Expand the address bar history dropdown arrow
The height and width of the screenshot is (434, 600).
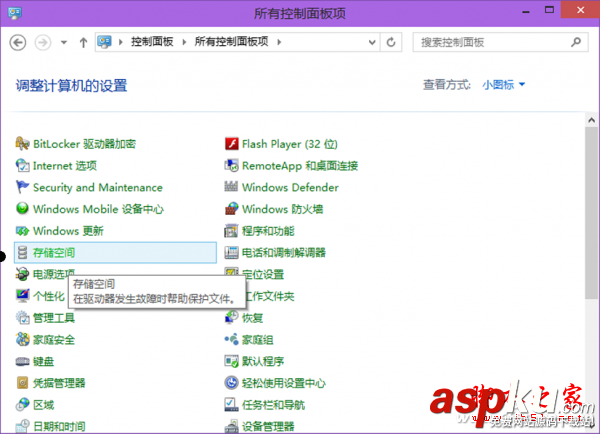tap(372, 42)
